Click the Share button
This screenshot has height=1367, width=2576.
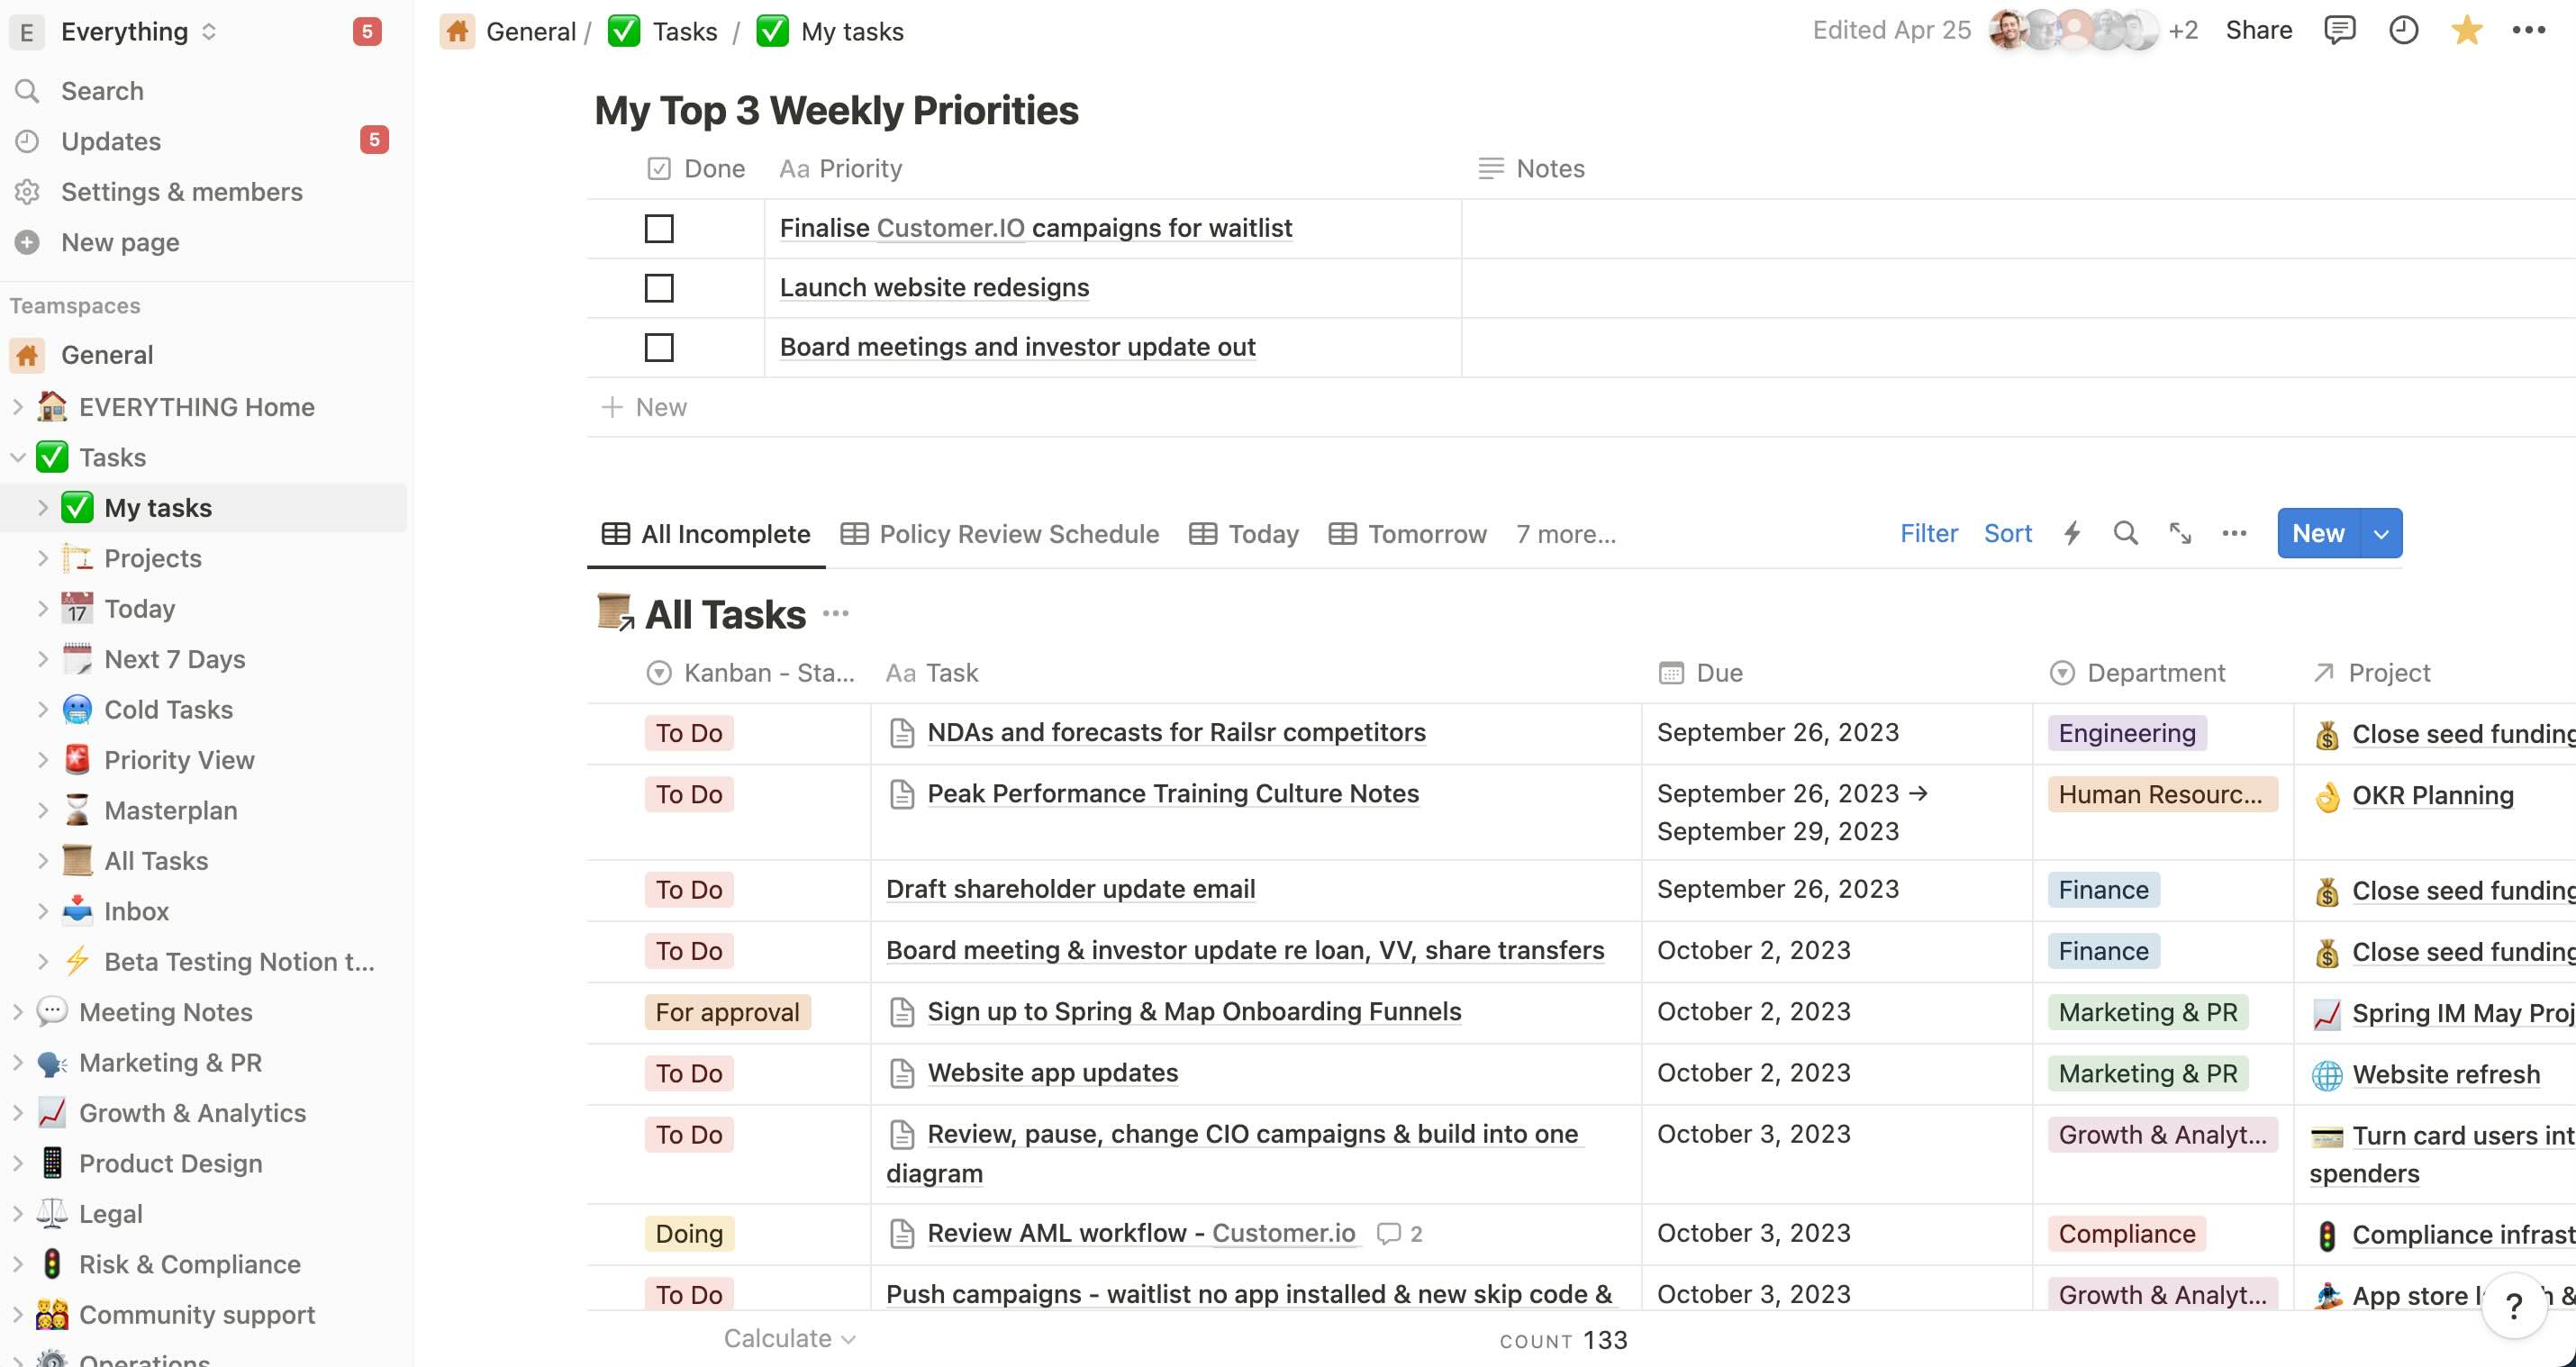point(2259,30)
